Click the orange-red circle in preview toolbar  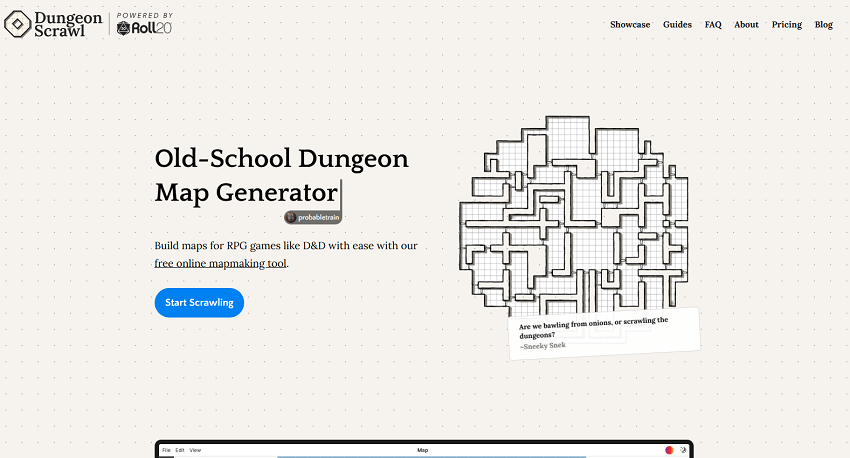coord(670,451)
